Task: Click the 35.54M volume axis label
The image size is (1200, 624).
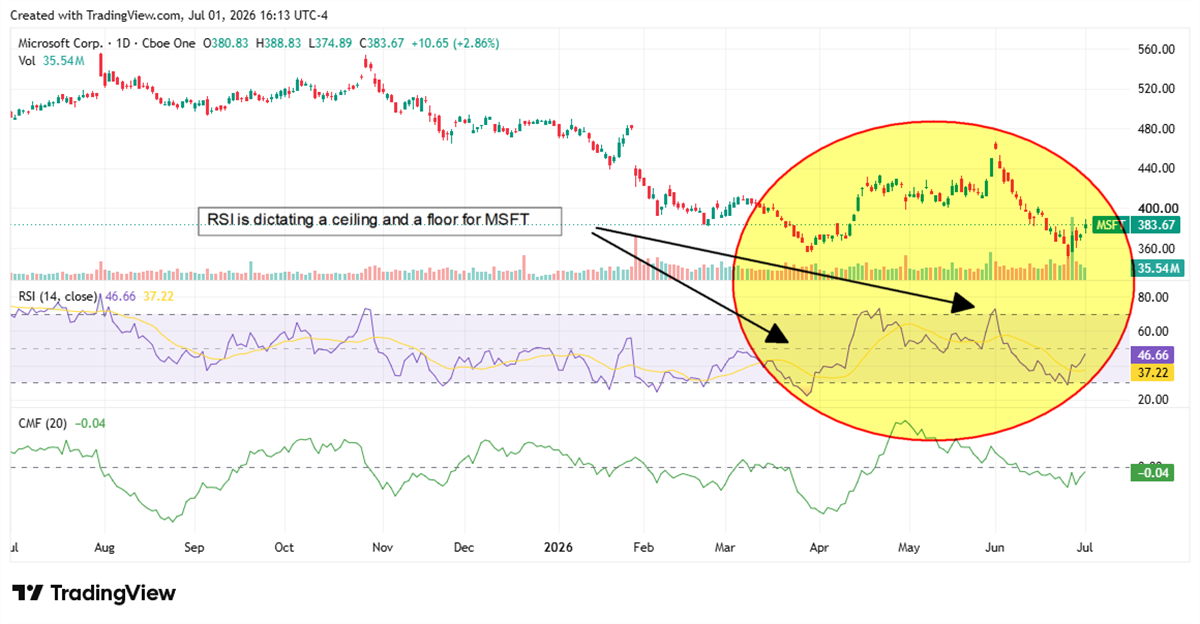Action: coord(1157,268)
